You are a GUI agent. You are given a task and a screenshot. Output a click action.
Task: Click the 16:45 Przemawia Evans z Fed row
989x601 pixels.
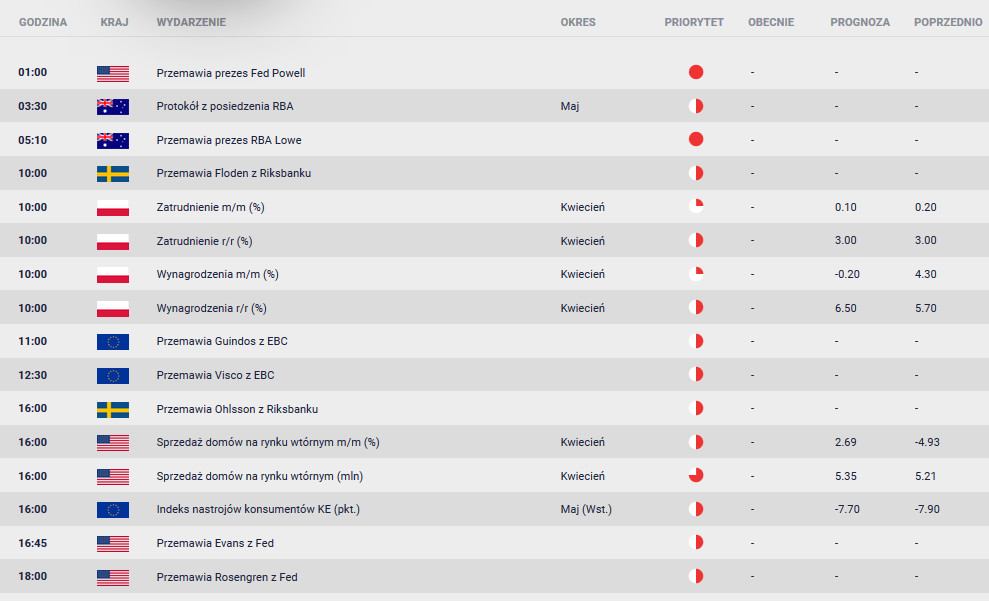[x=494, y=543]
